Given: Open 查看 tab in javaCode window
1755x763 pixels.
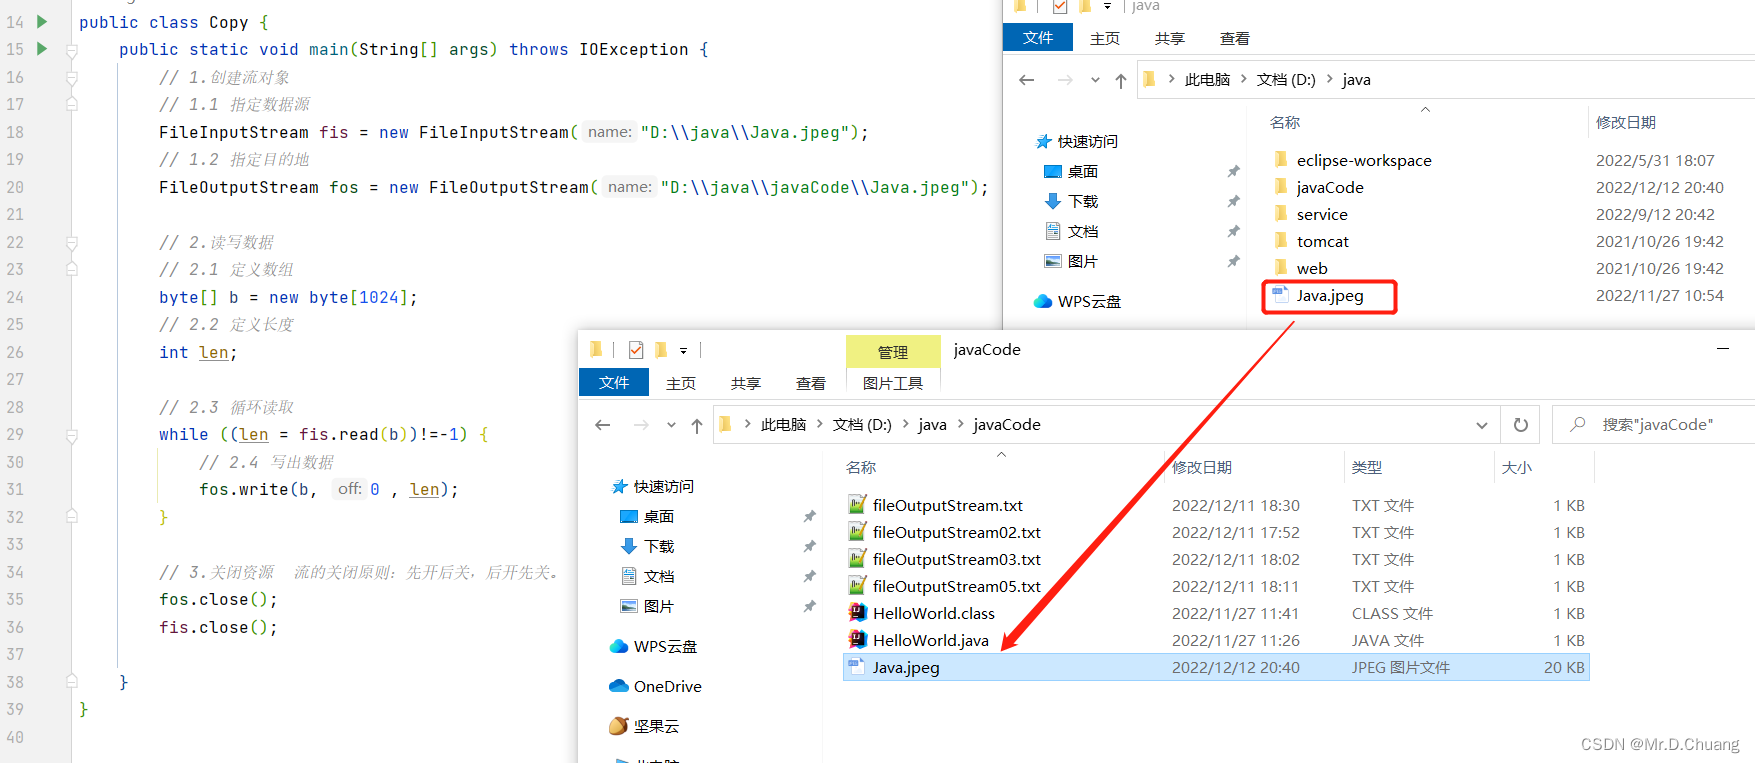Looking at the screenshot, I should click(x=810, y=383).
